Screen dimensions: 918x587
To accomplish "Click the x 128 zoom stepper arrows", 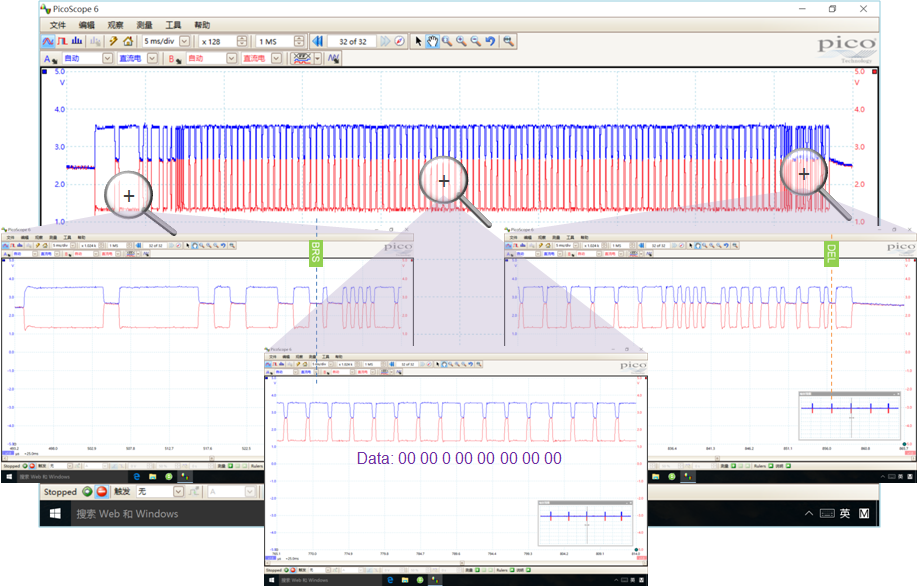I will pos(242,42).
